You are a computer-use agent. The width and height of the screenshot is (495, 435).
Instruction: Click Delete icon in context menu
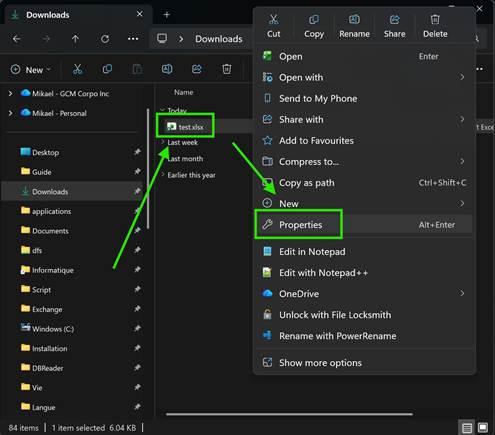tap(435, 19)
